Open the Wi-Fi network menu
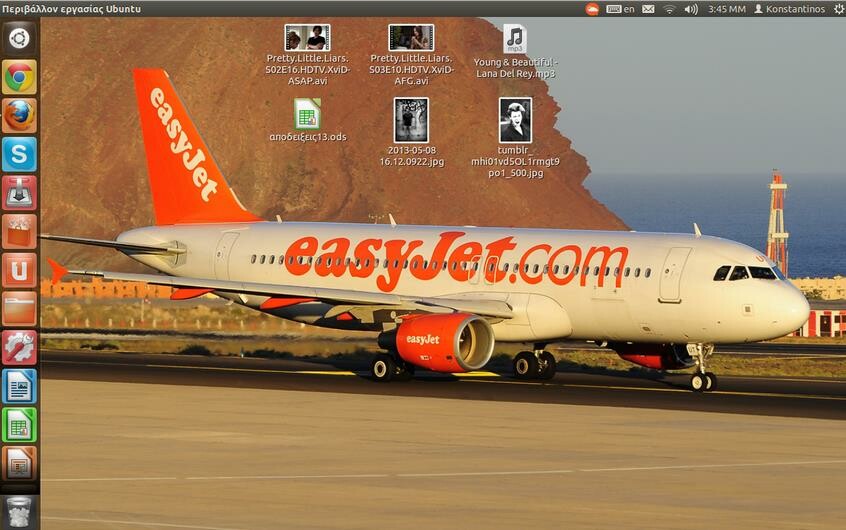The height and width of the screenshot is (530, 846). coord(669,9)
